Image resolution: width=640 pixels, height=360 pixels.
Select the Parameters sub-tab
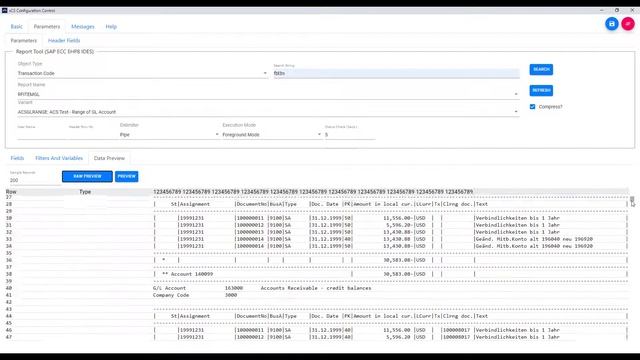click(24, 40)
